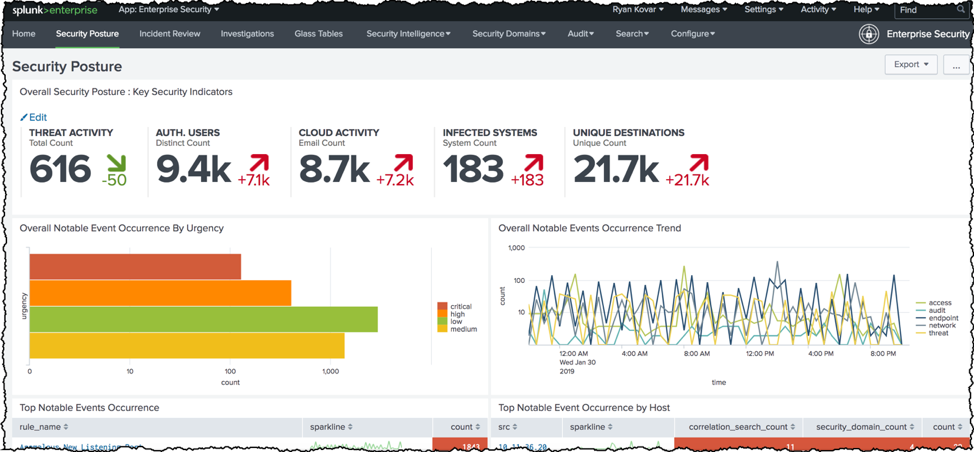This screenshot has height=452, width=974.
Task: Click the pencil Edit link
Action: (34, 117)
